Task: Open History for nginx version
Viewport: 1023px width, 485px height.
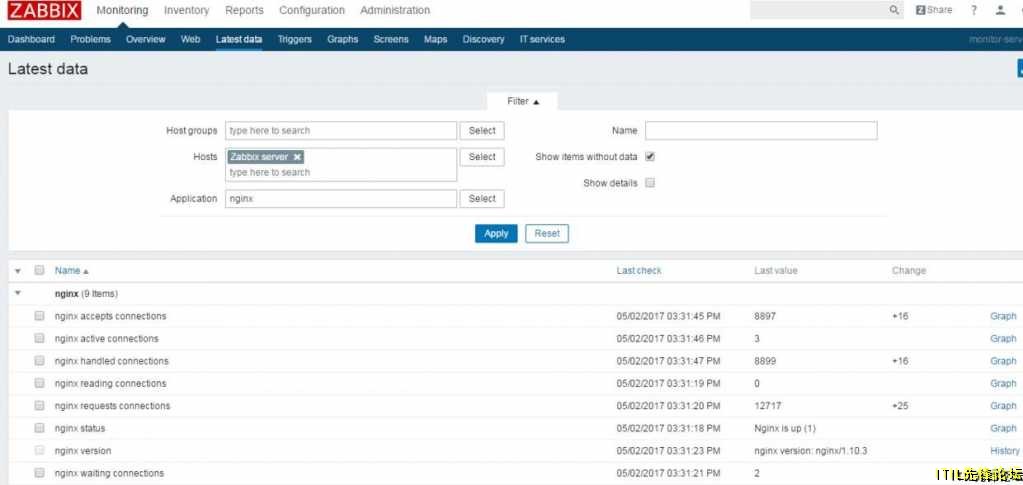Action: [x=1005, y=450]
